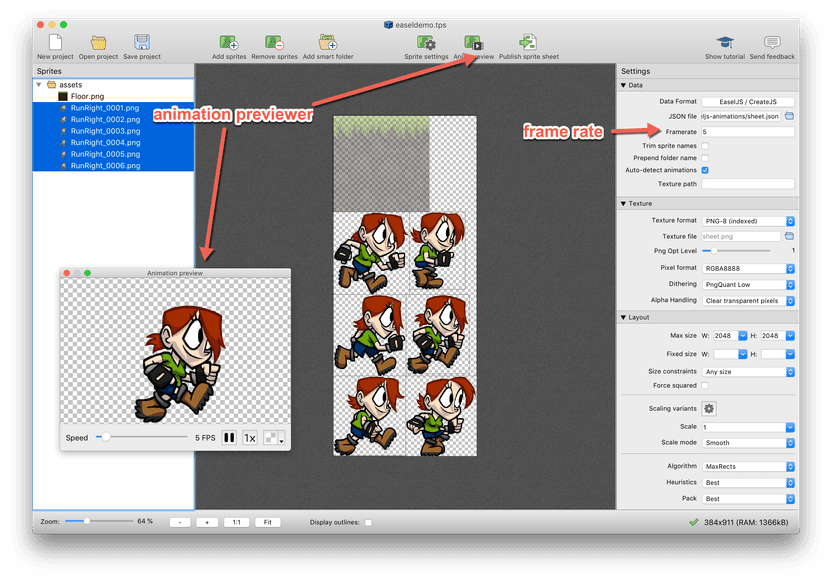Click the Fit zoom button
The height and width of the screenshot is (580, 832).
(268, 522)
